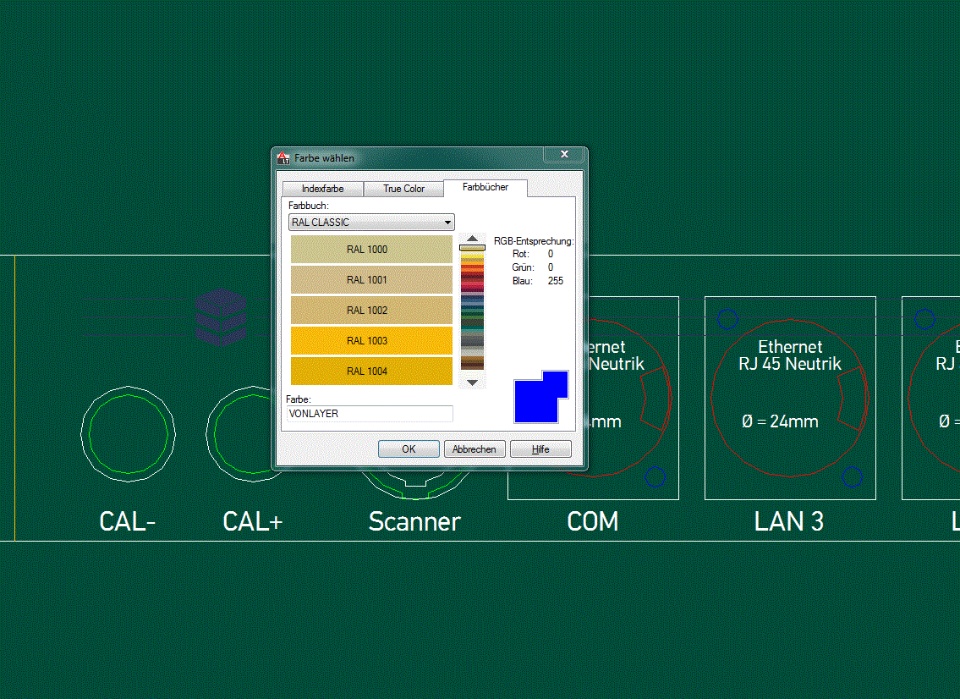Click the blue color preview box
Image resolution: width=960 pixels, height=699 pixels.
coord(540,397)
